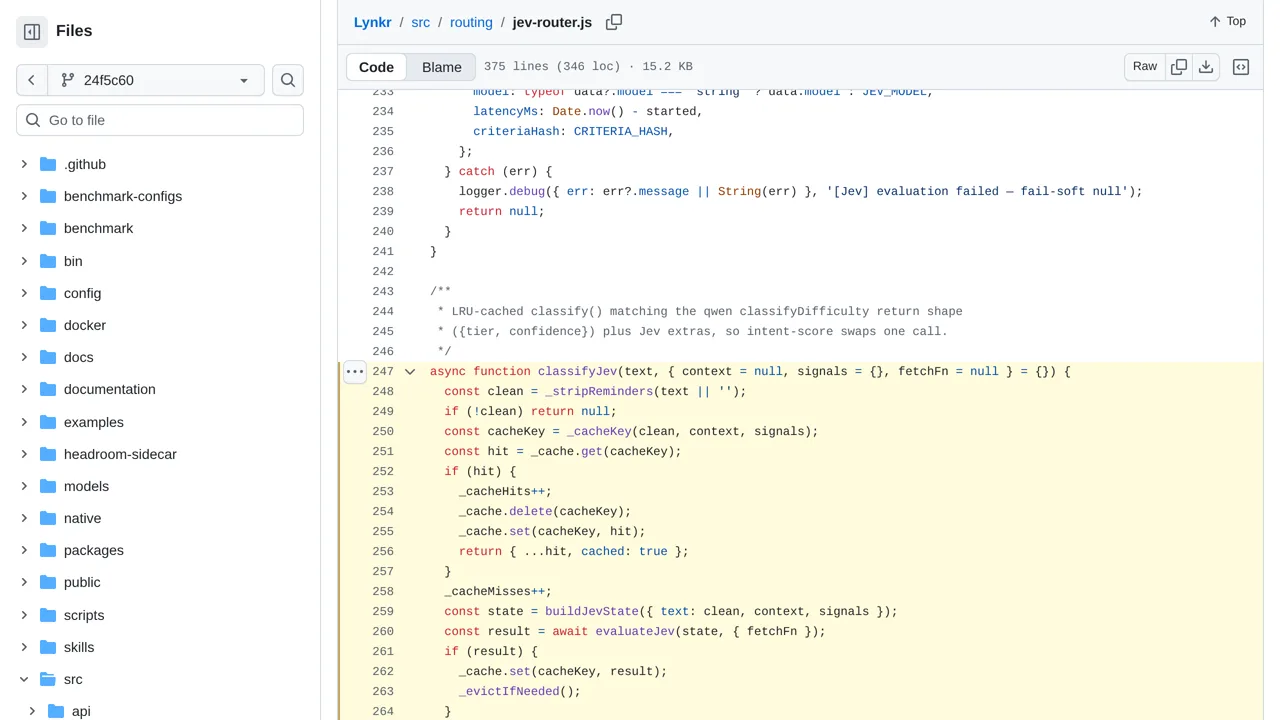Click the api folder icon
This screenshot has width=1280, height=720.
56,711
